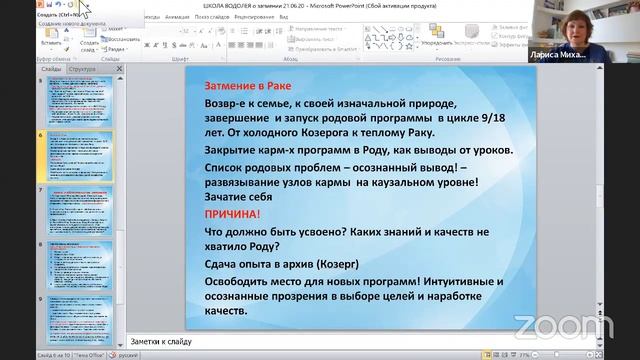The image size is (640, 360).
Task: Expand the shapes gallery more arrow
Action: point(417,47)
